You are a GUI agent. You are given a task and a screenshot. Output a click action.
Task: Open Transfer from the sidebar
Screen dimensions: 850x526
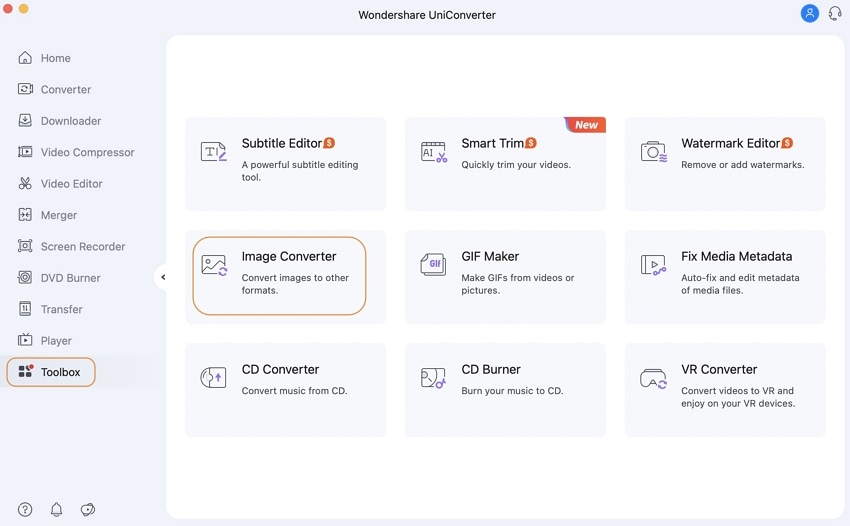61,310
